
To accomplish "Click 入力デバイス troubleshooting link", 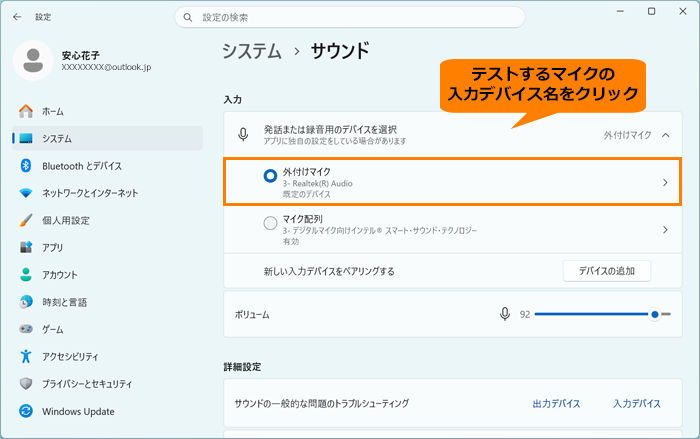I will [637, 404].
